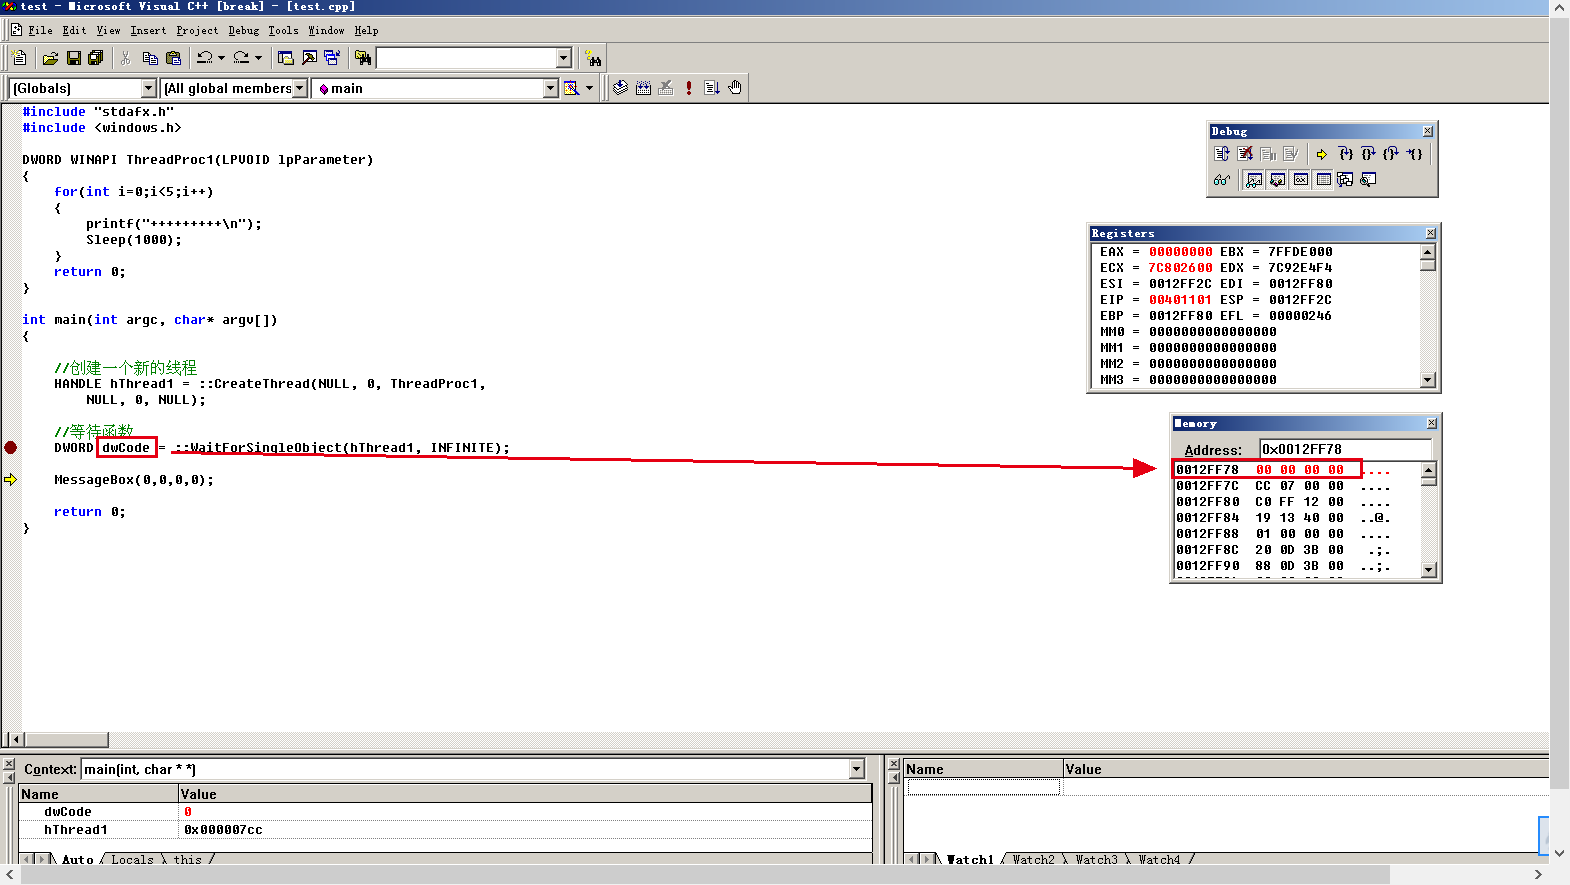Click the Copy toolbar icon
Viewport: 1570px width, 885px height.
[x=150, y=58]
